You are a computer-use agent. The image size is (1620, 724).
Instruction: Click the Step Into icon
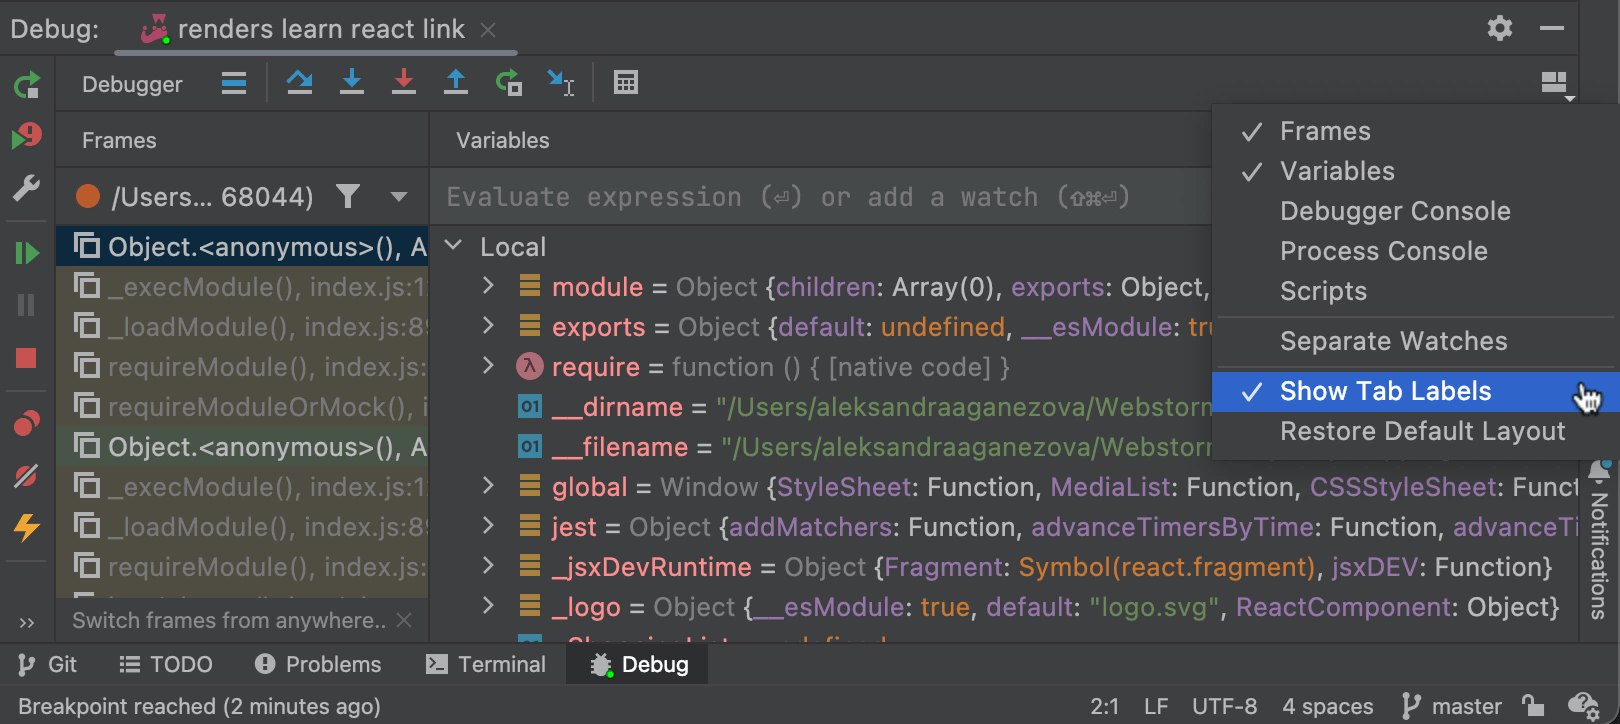click(352, 83)
